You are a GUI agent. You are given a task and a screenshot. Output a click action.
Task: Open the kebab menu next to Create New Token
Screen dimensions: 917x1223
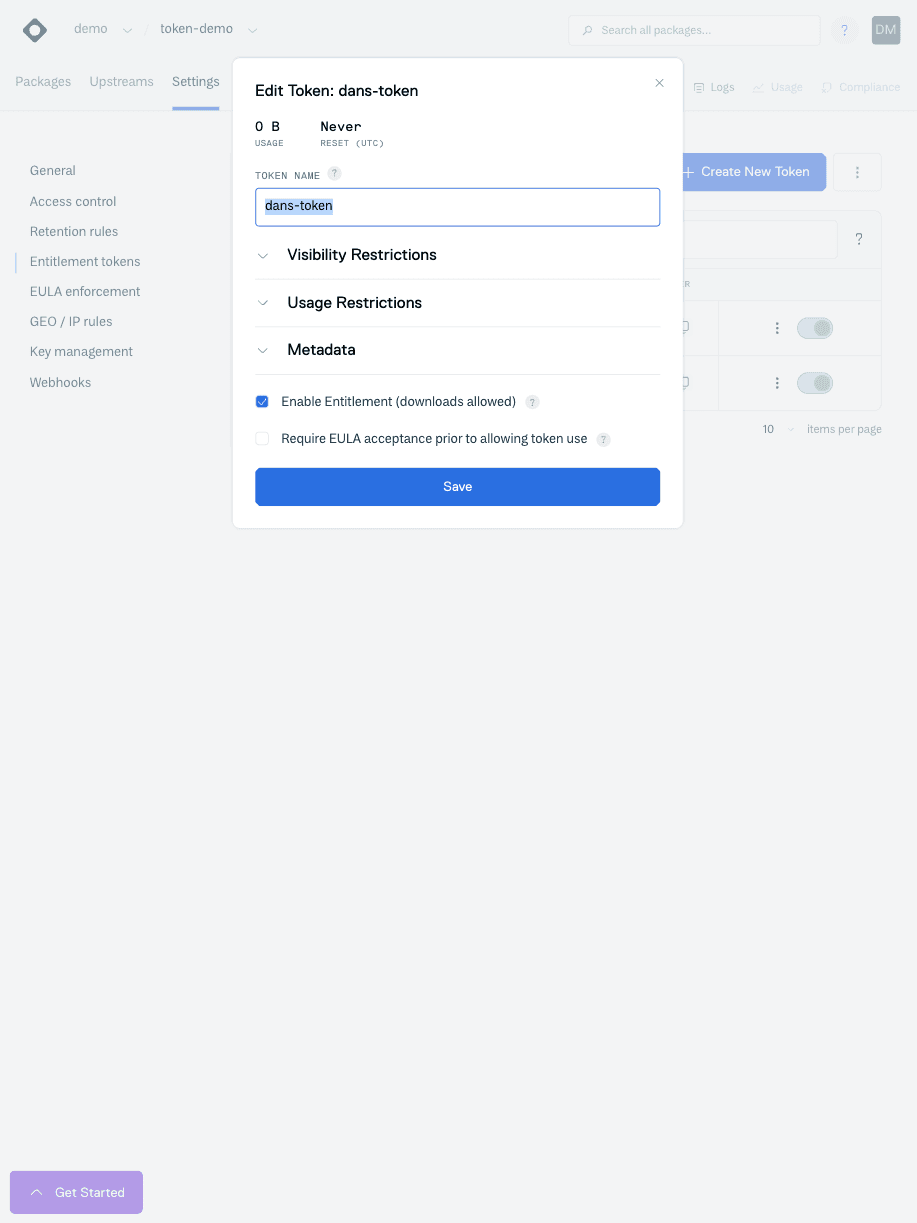pos(857,172)
